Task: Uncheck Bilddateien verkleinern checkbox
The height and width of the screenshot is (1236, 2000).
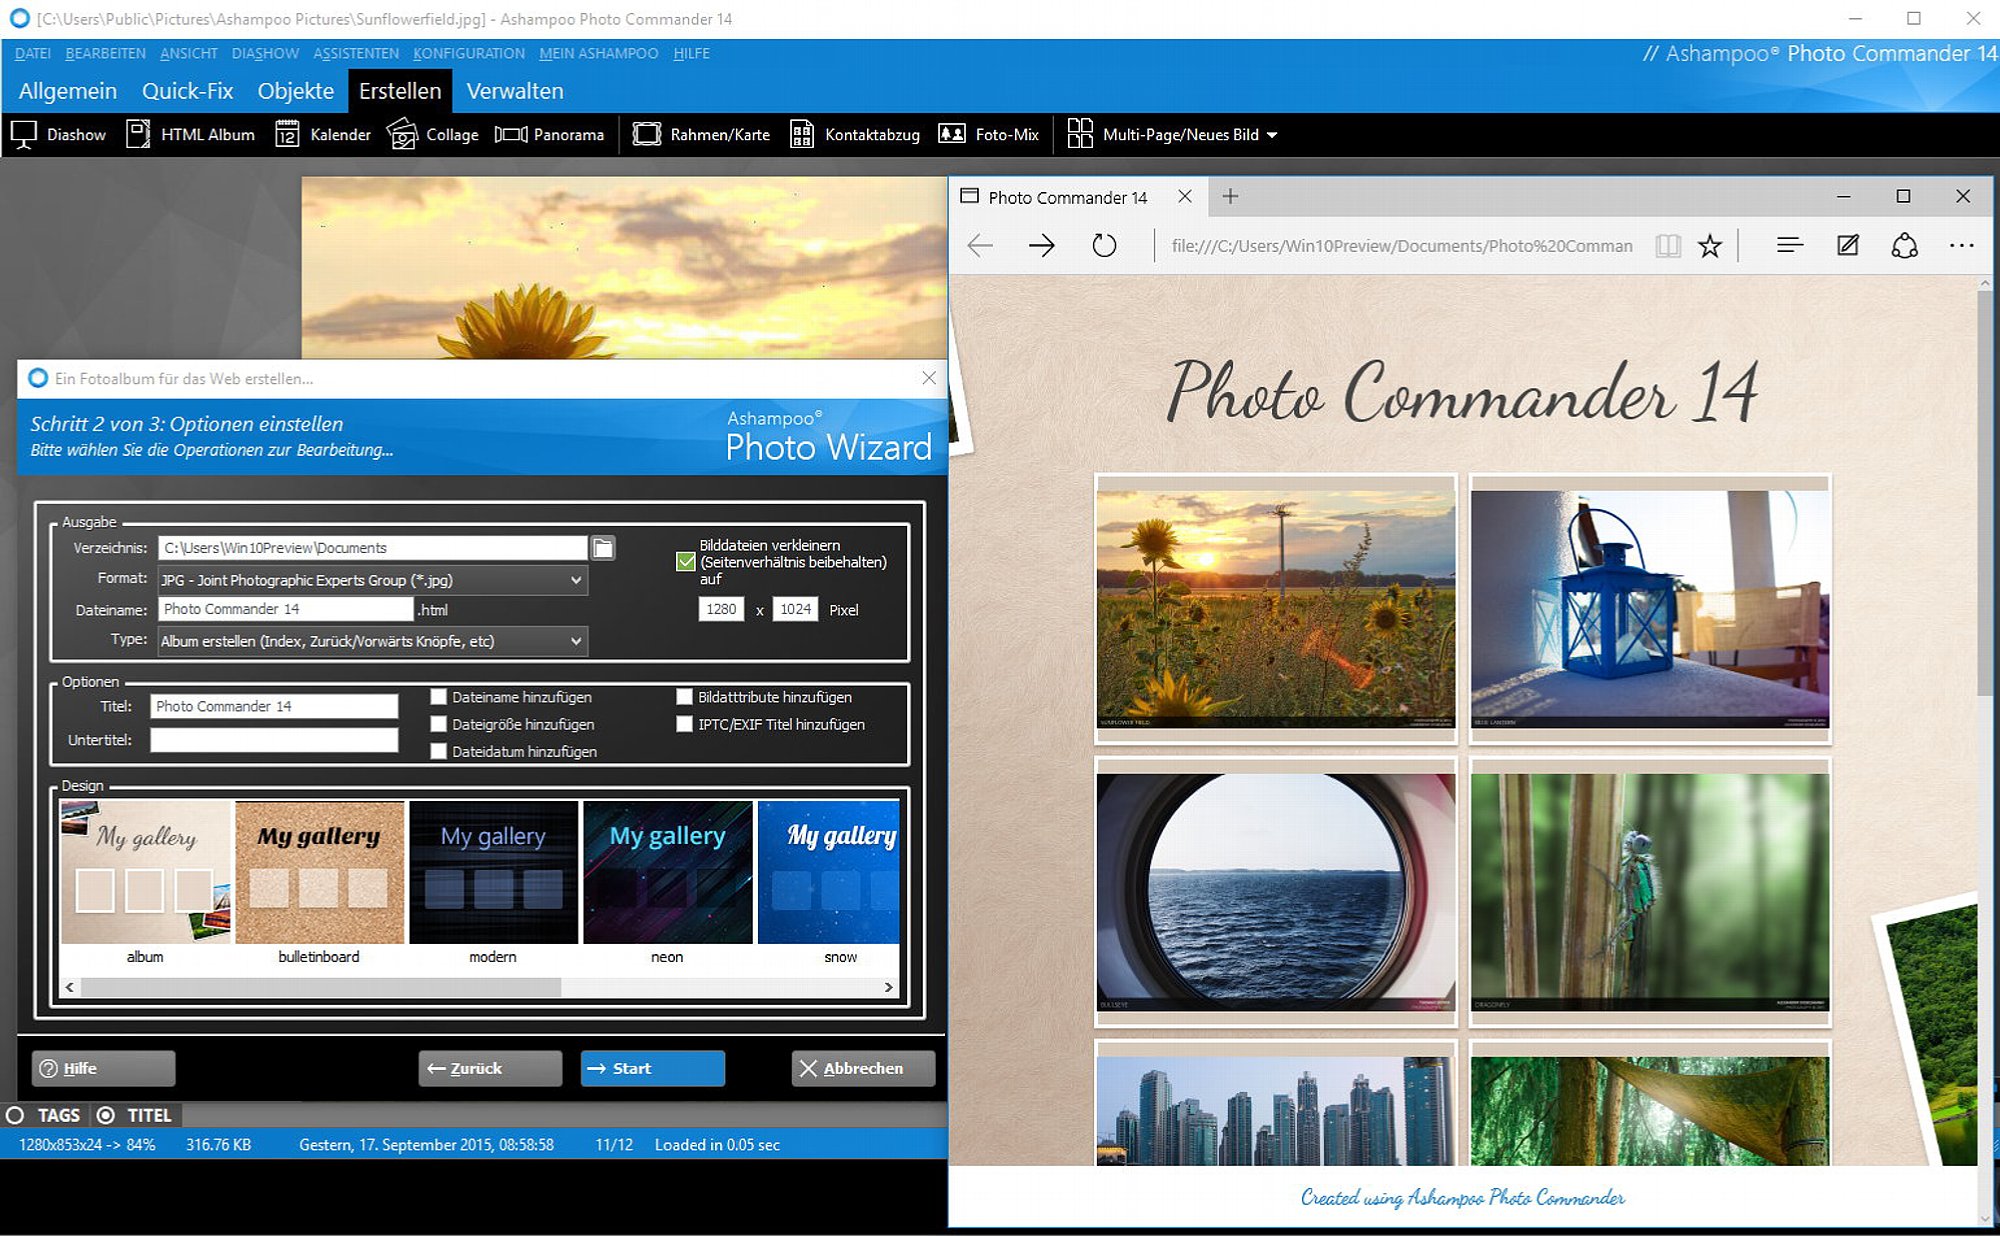Action: tap(686, 562)
